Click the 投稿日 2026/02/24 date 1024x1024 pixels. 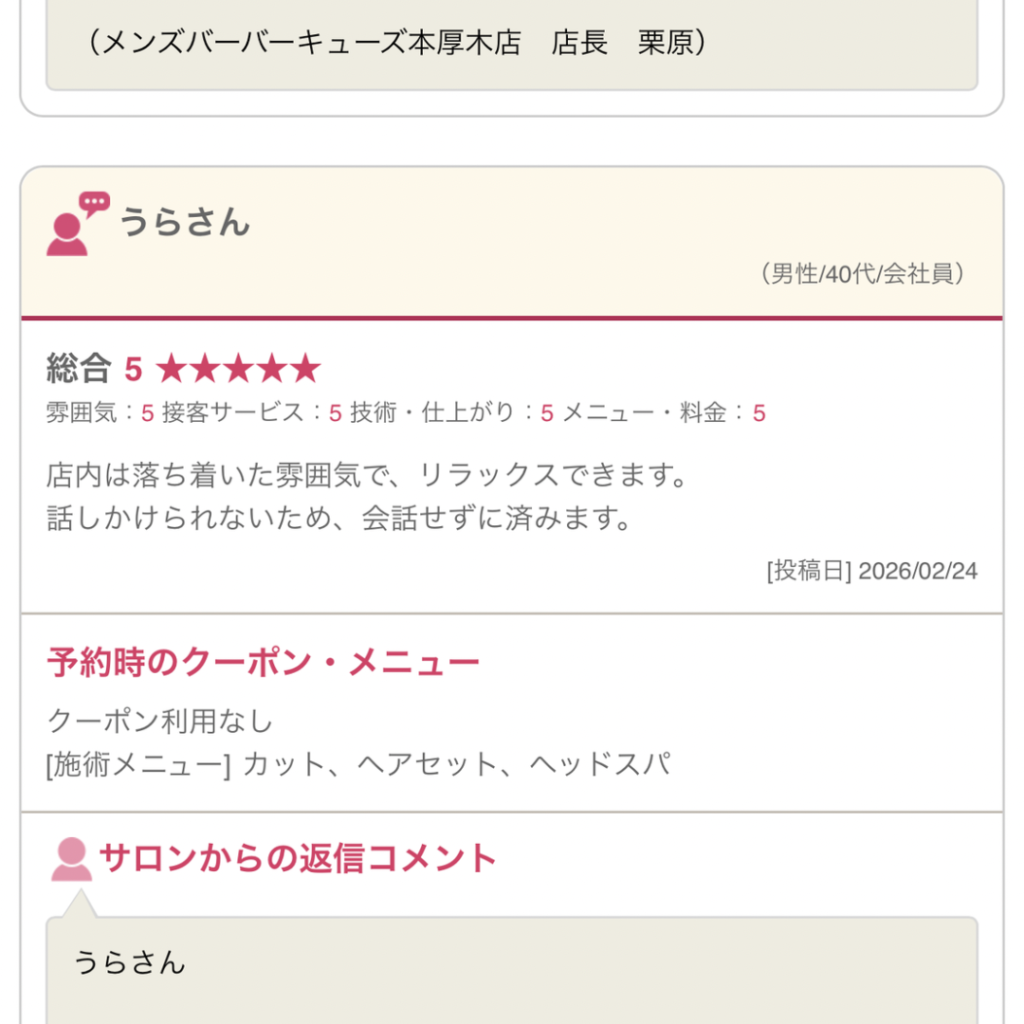(871, 571)
